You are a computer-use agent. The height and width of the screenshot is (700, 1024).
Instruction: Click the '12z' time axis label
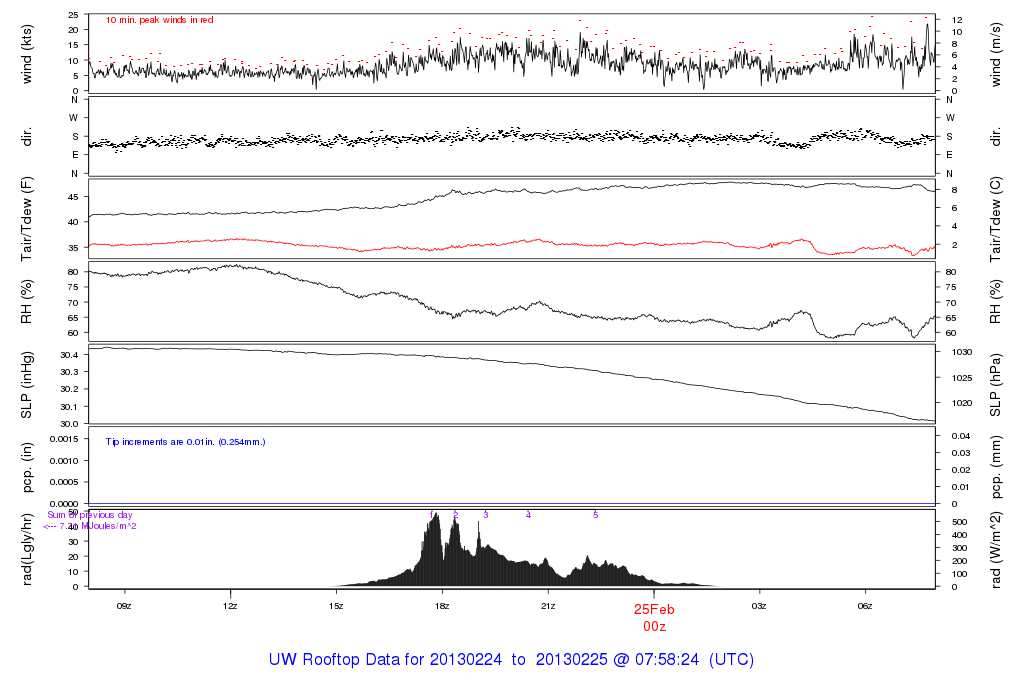click(230, 606)
